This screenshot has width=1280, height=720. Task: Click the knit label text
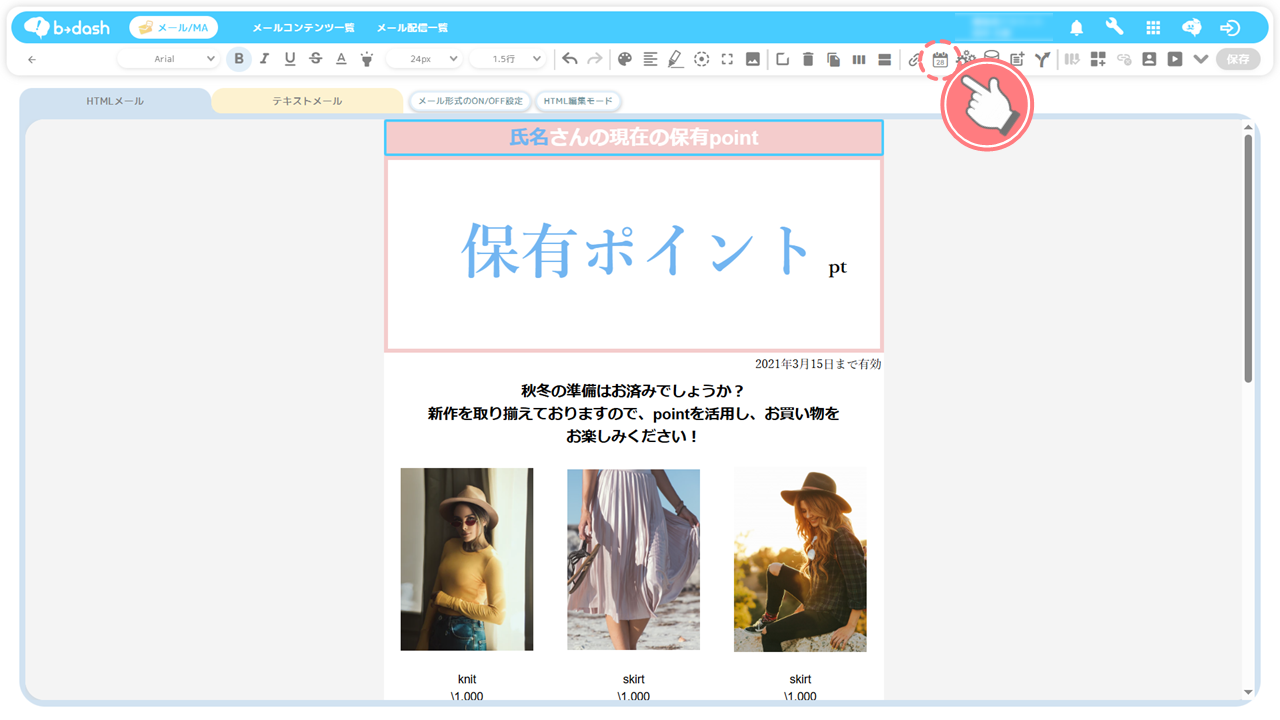[467, 679]
